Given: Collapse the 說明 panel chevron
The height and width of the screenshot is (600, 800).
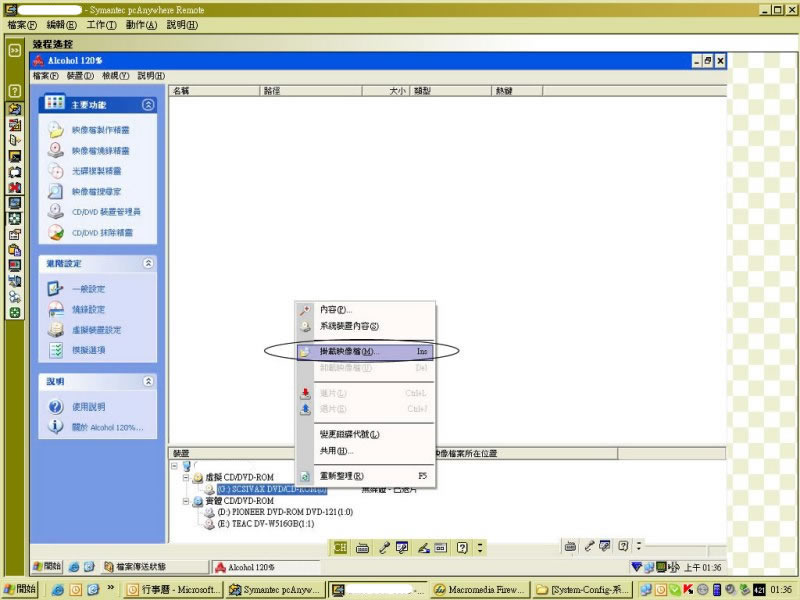Looking at the screenshot, I should pyautogui.click(x=148, y=381).
